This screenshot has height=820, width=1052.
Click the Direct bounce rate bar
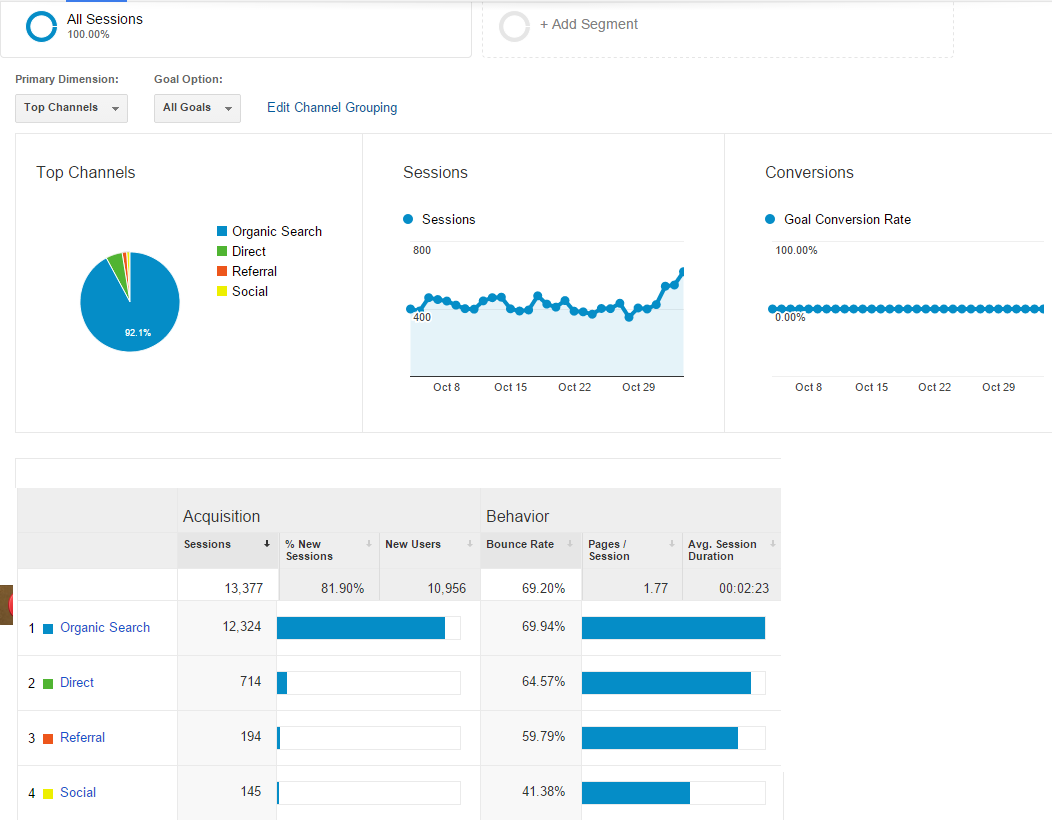click(x=666, y=683)
